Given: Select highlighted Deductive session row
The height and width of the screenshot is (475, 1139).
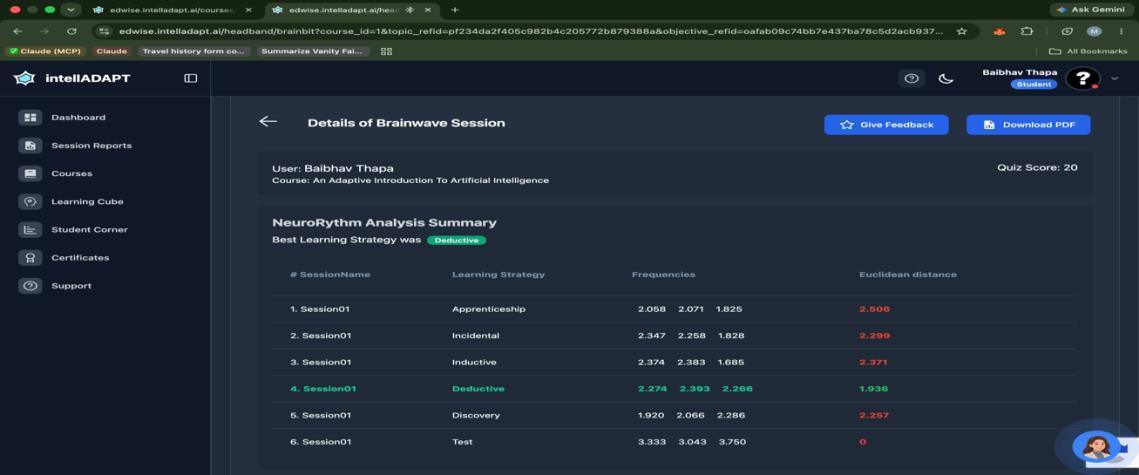Looking at the screenshot, I should 674,389.
